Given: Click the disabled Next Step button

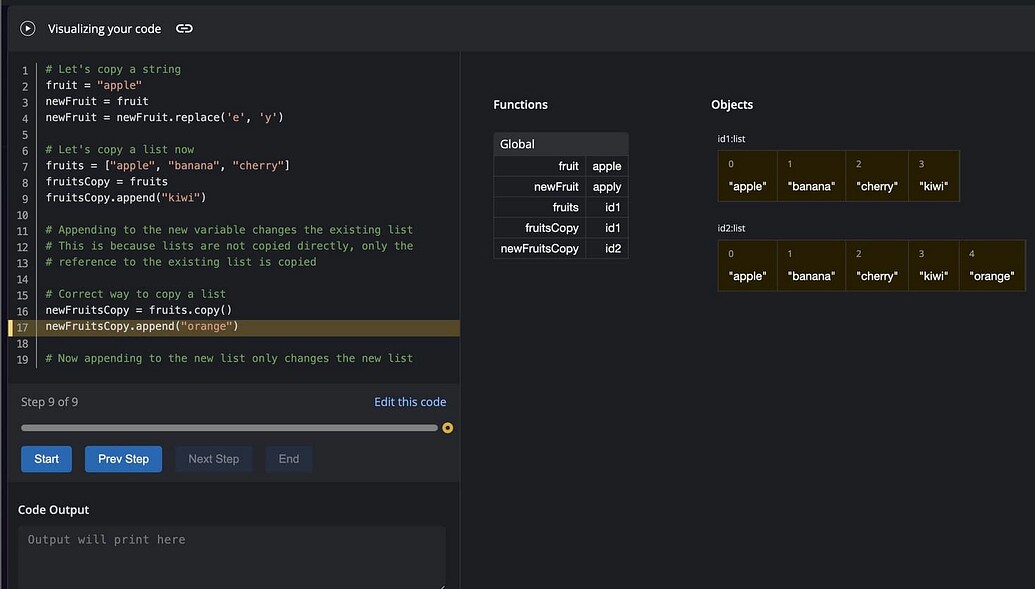Looking at the screenshot, I should (213, 458).
